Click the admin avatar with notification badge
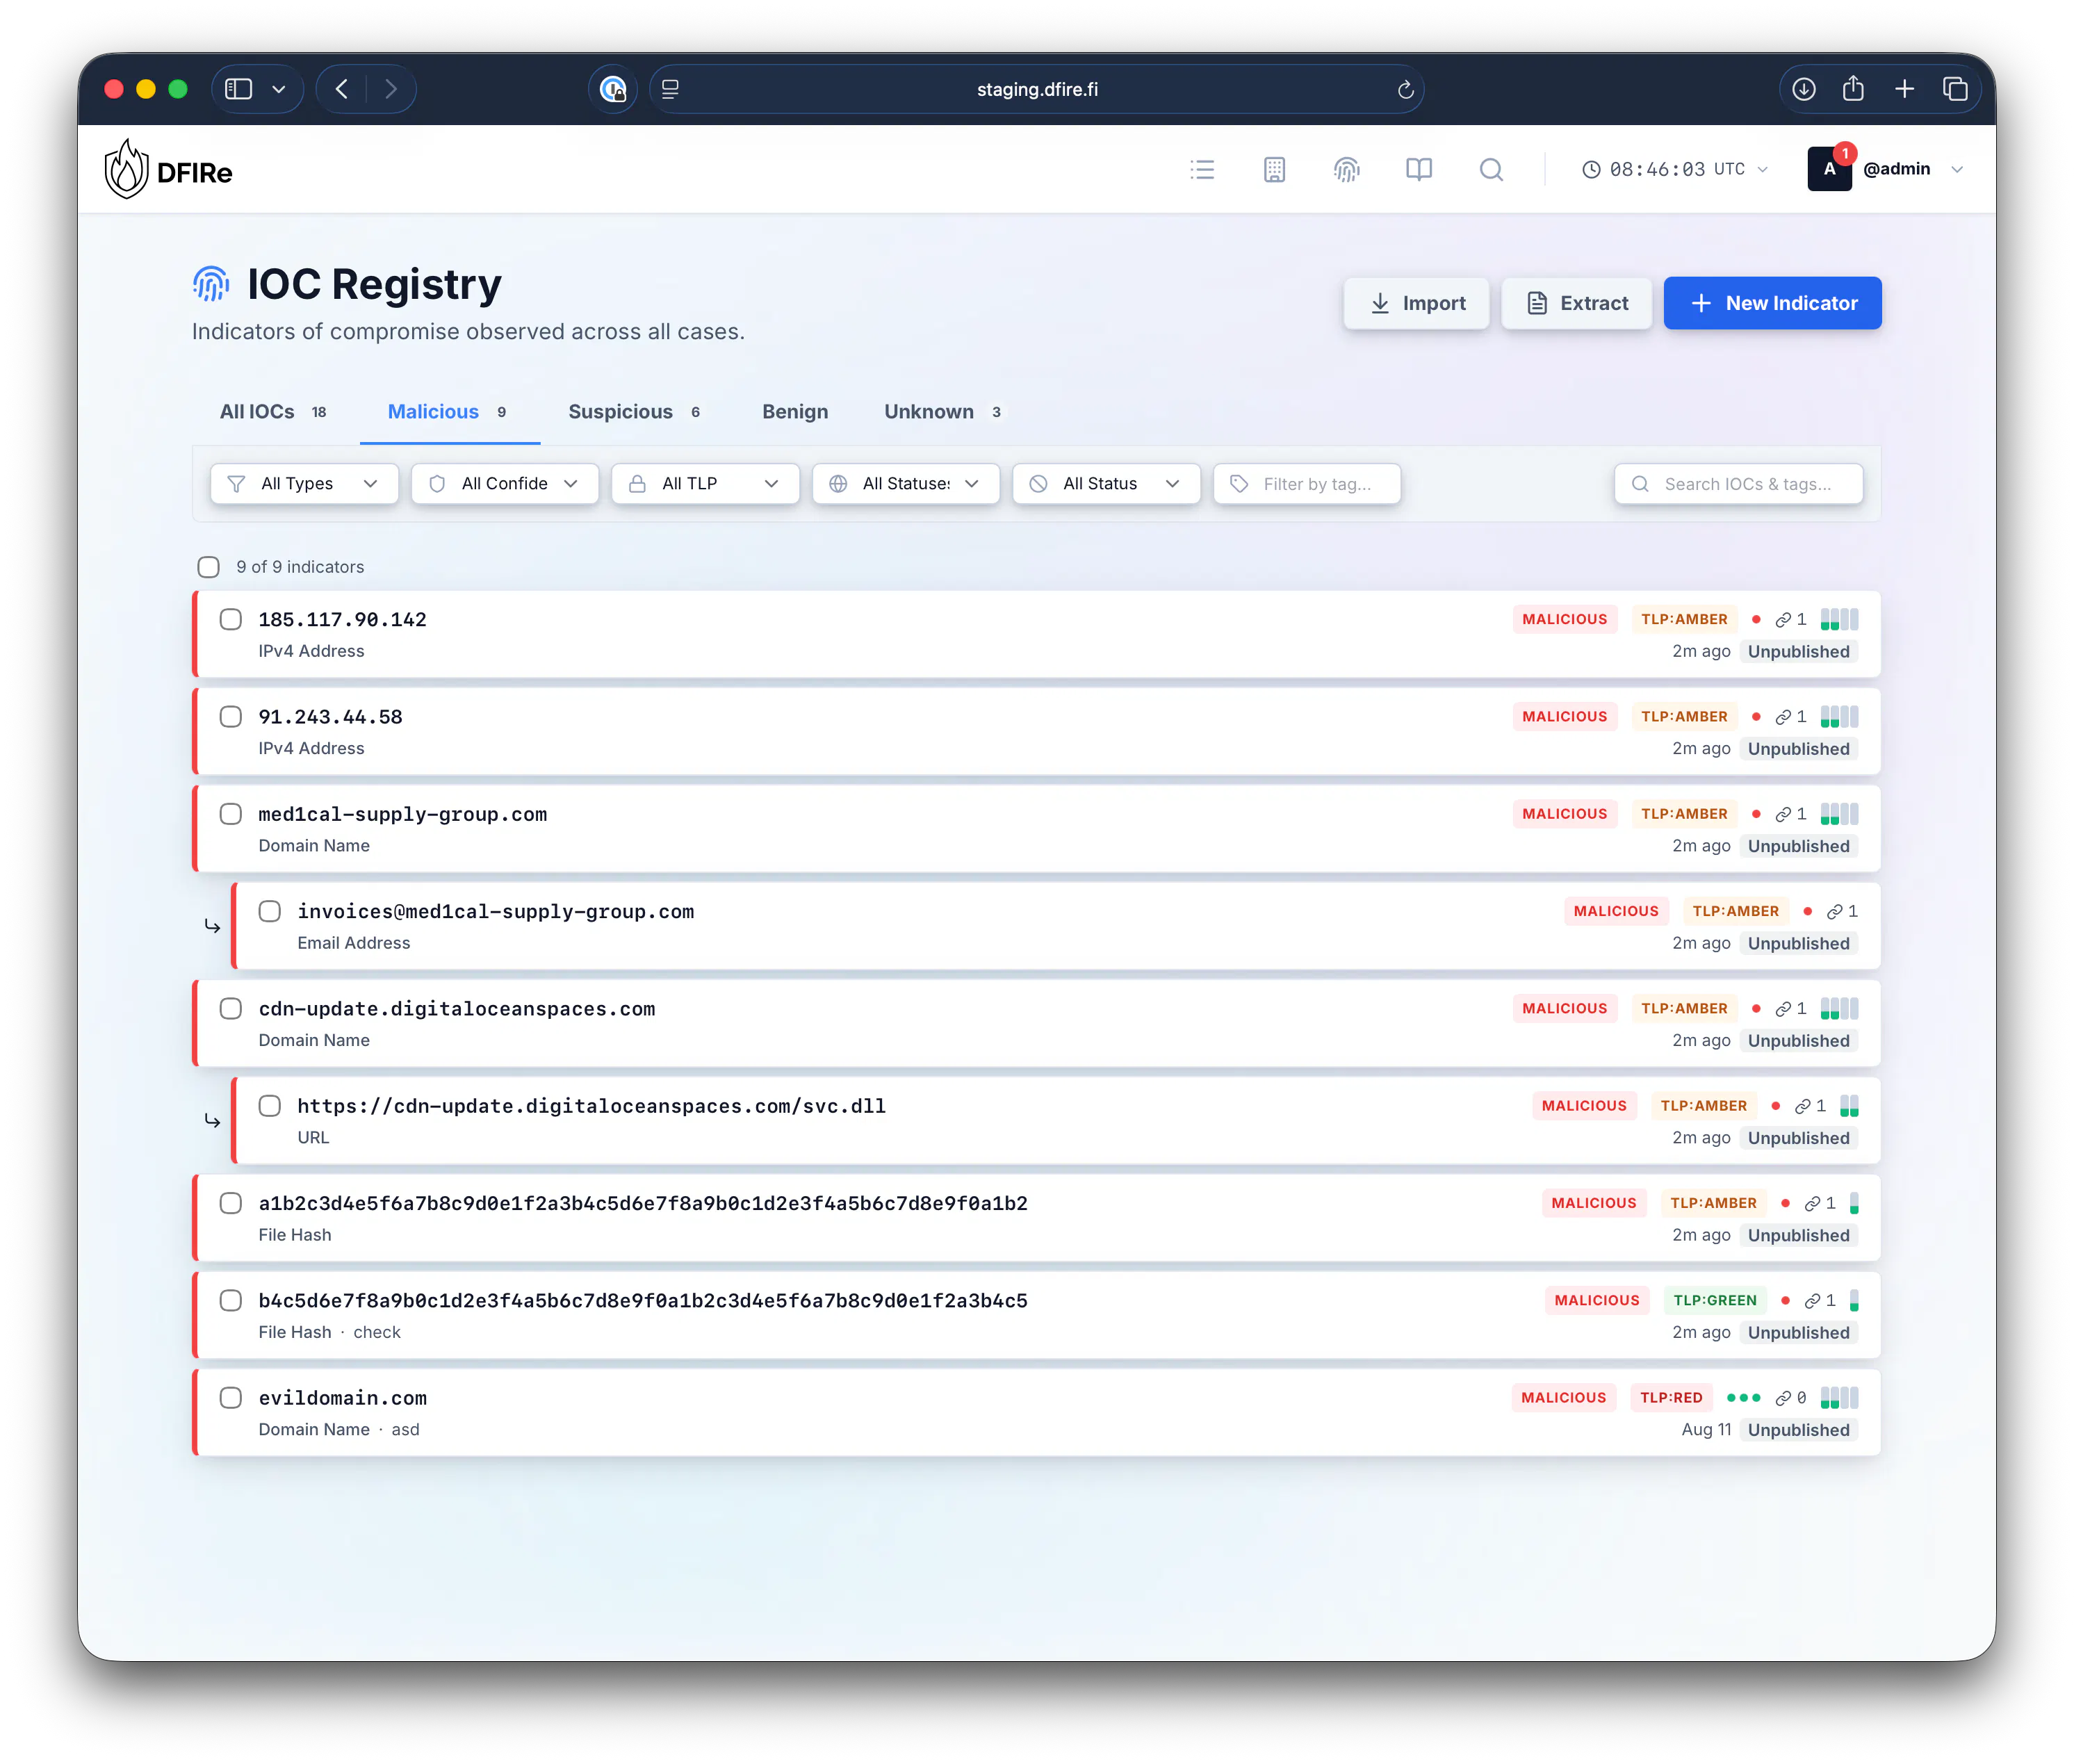 (1829, 168)
